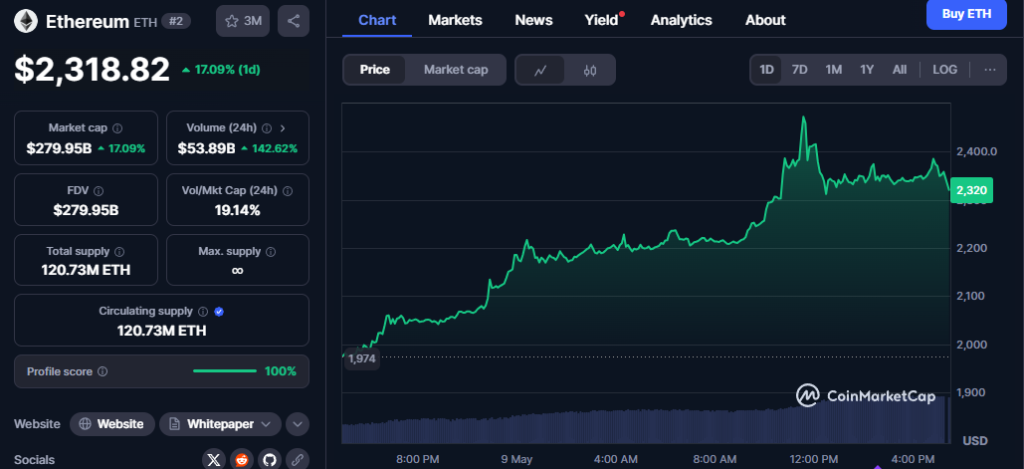1024x469 pixels.
Task: Open the chart more options ellipsis
Action: point(990,69)
